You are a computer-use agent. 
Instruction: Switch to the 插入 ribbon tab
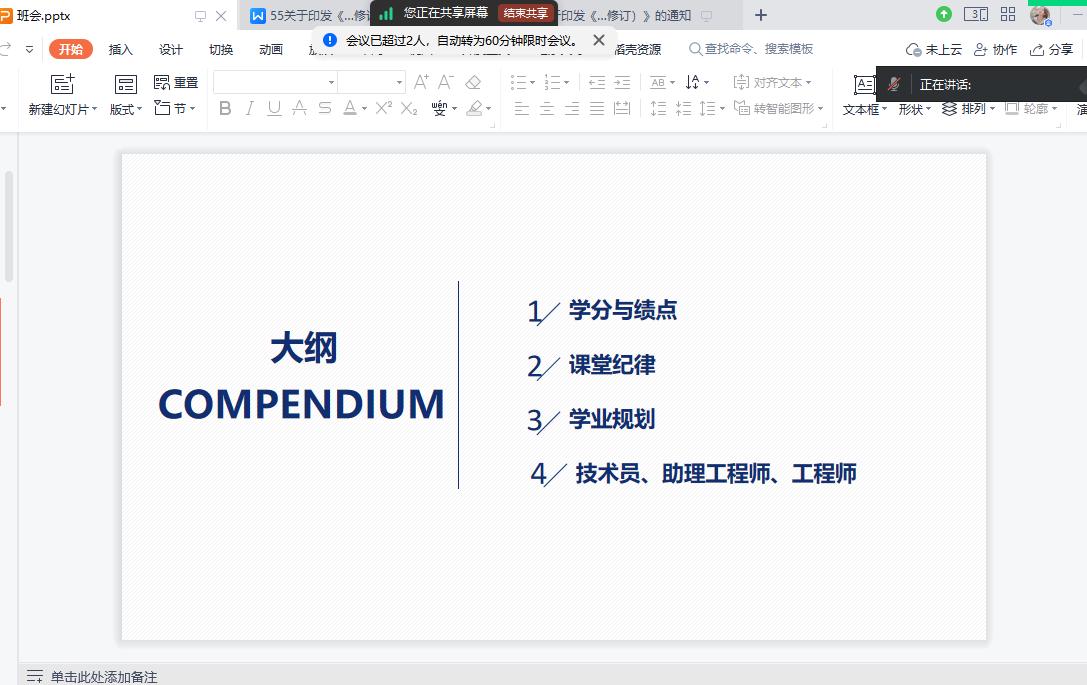[120, 48]
